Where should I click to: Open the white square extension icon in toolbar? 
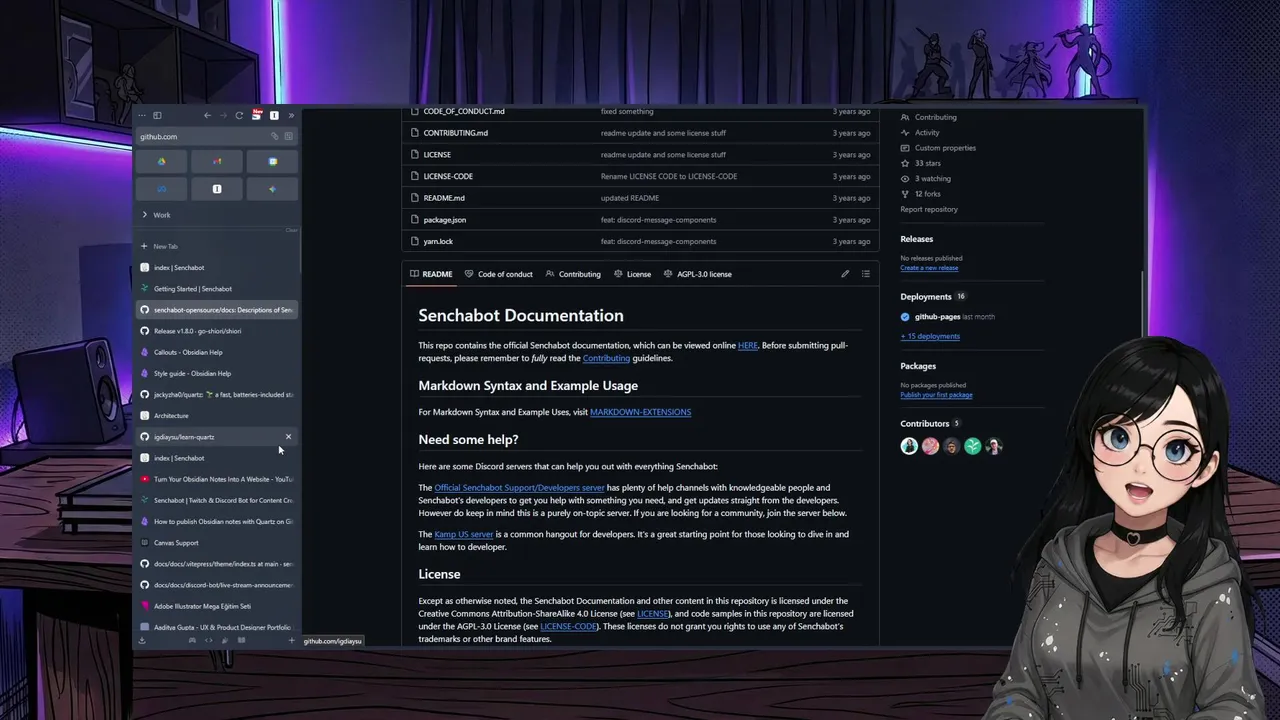click(x=274, y=115)
